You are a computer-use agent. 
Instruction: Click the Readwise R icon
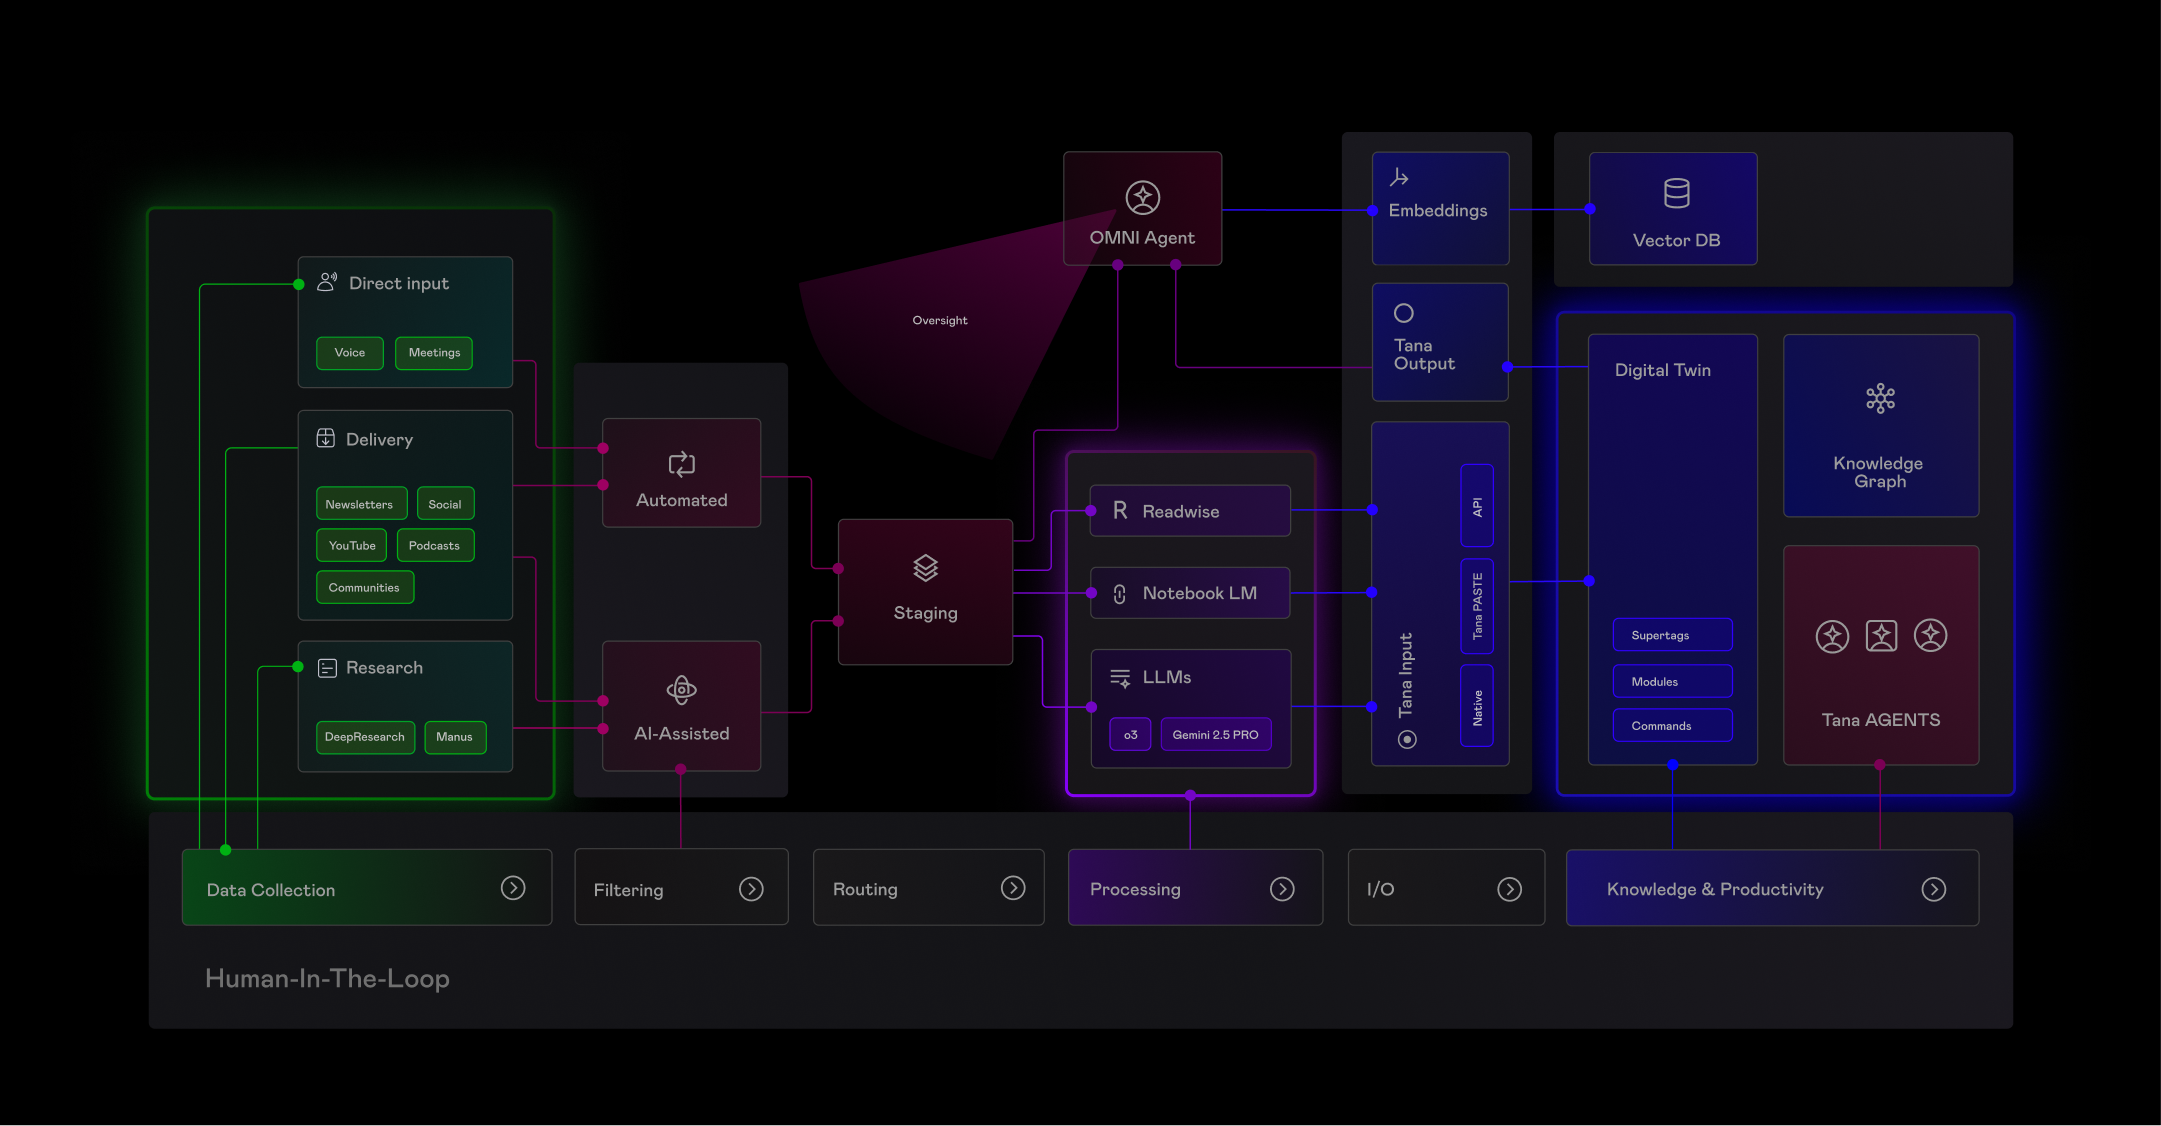coord(1120,511)
